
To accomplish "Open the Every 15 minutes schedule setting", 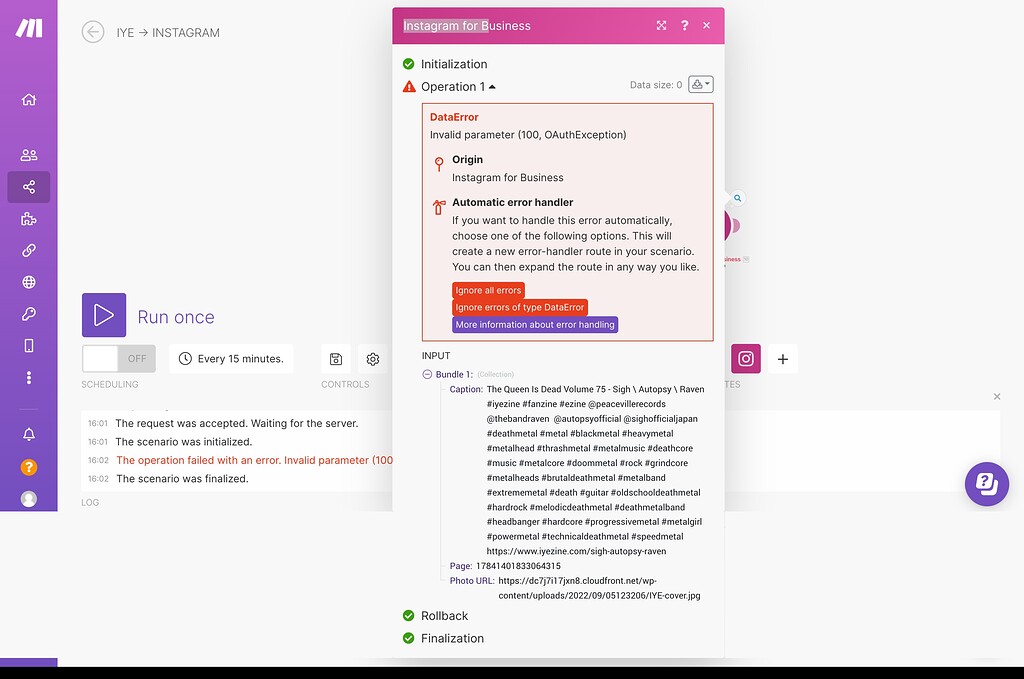I will tap(231, 358).
